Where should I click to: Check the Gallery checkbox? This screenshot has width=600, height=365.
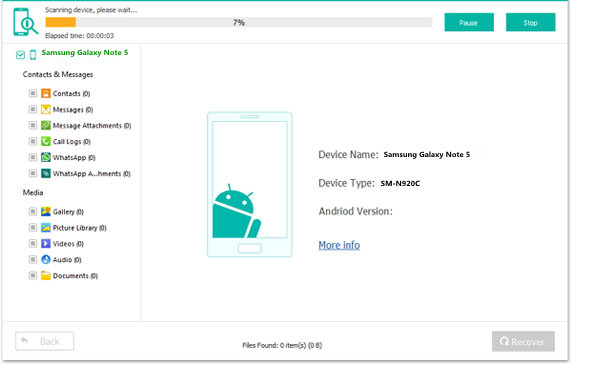point(33,212)
